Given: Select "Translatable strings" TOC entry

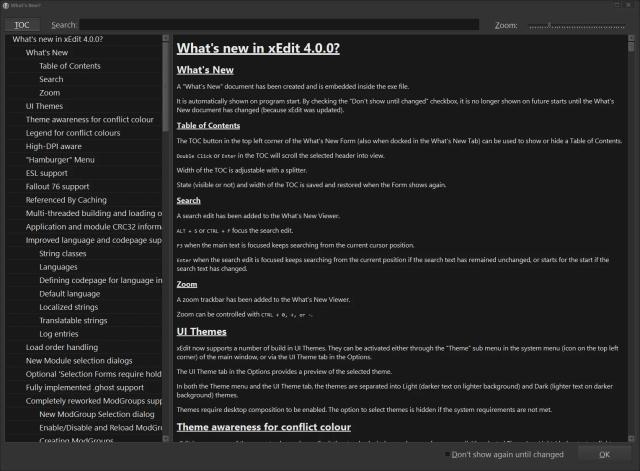Looking at the screenshot, I should [73, 321].
